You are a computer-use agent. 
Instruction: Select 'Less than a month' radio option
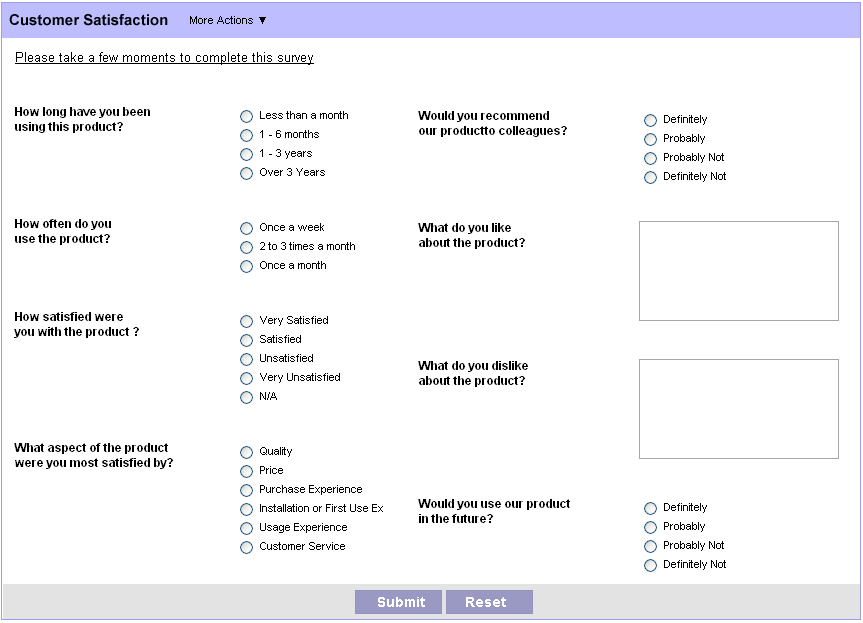tap(247, 116)
